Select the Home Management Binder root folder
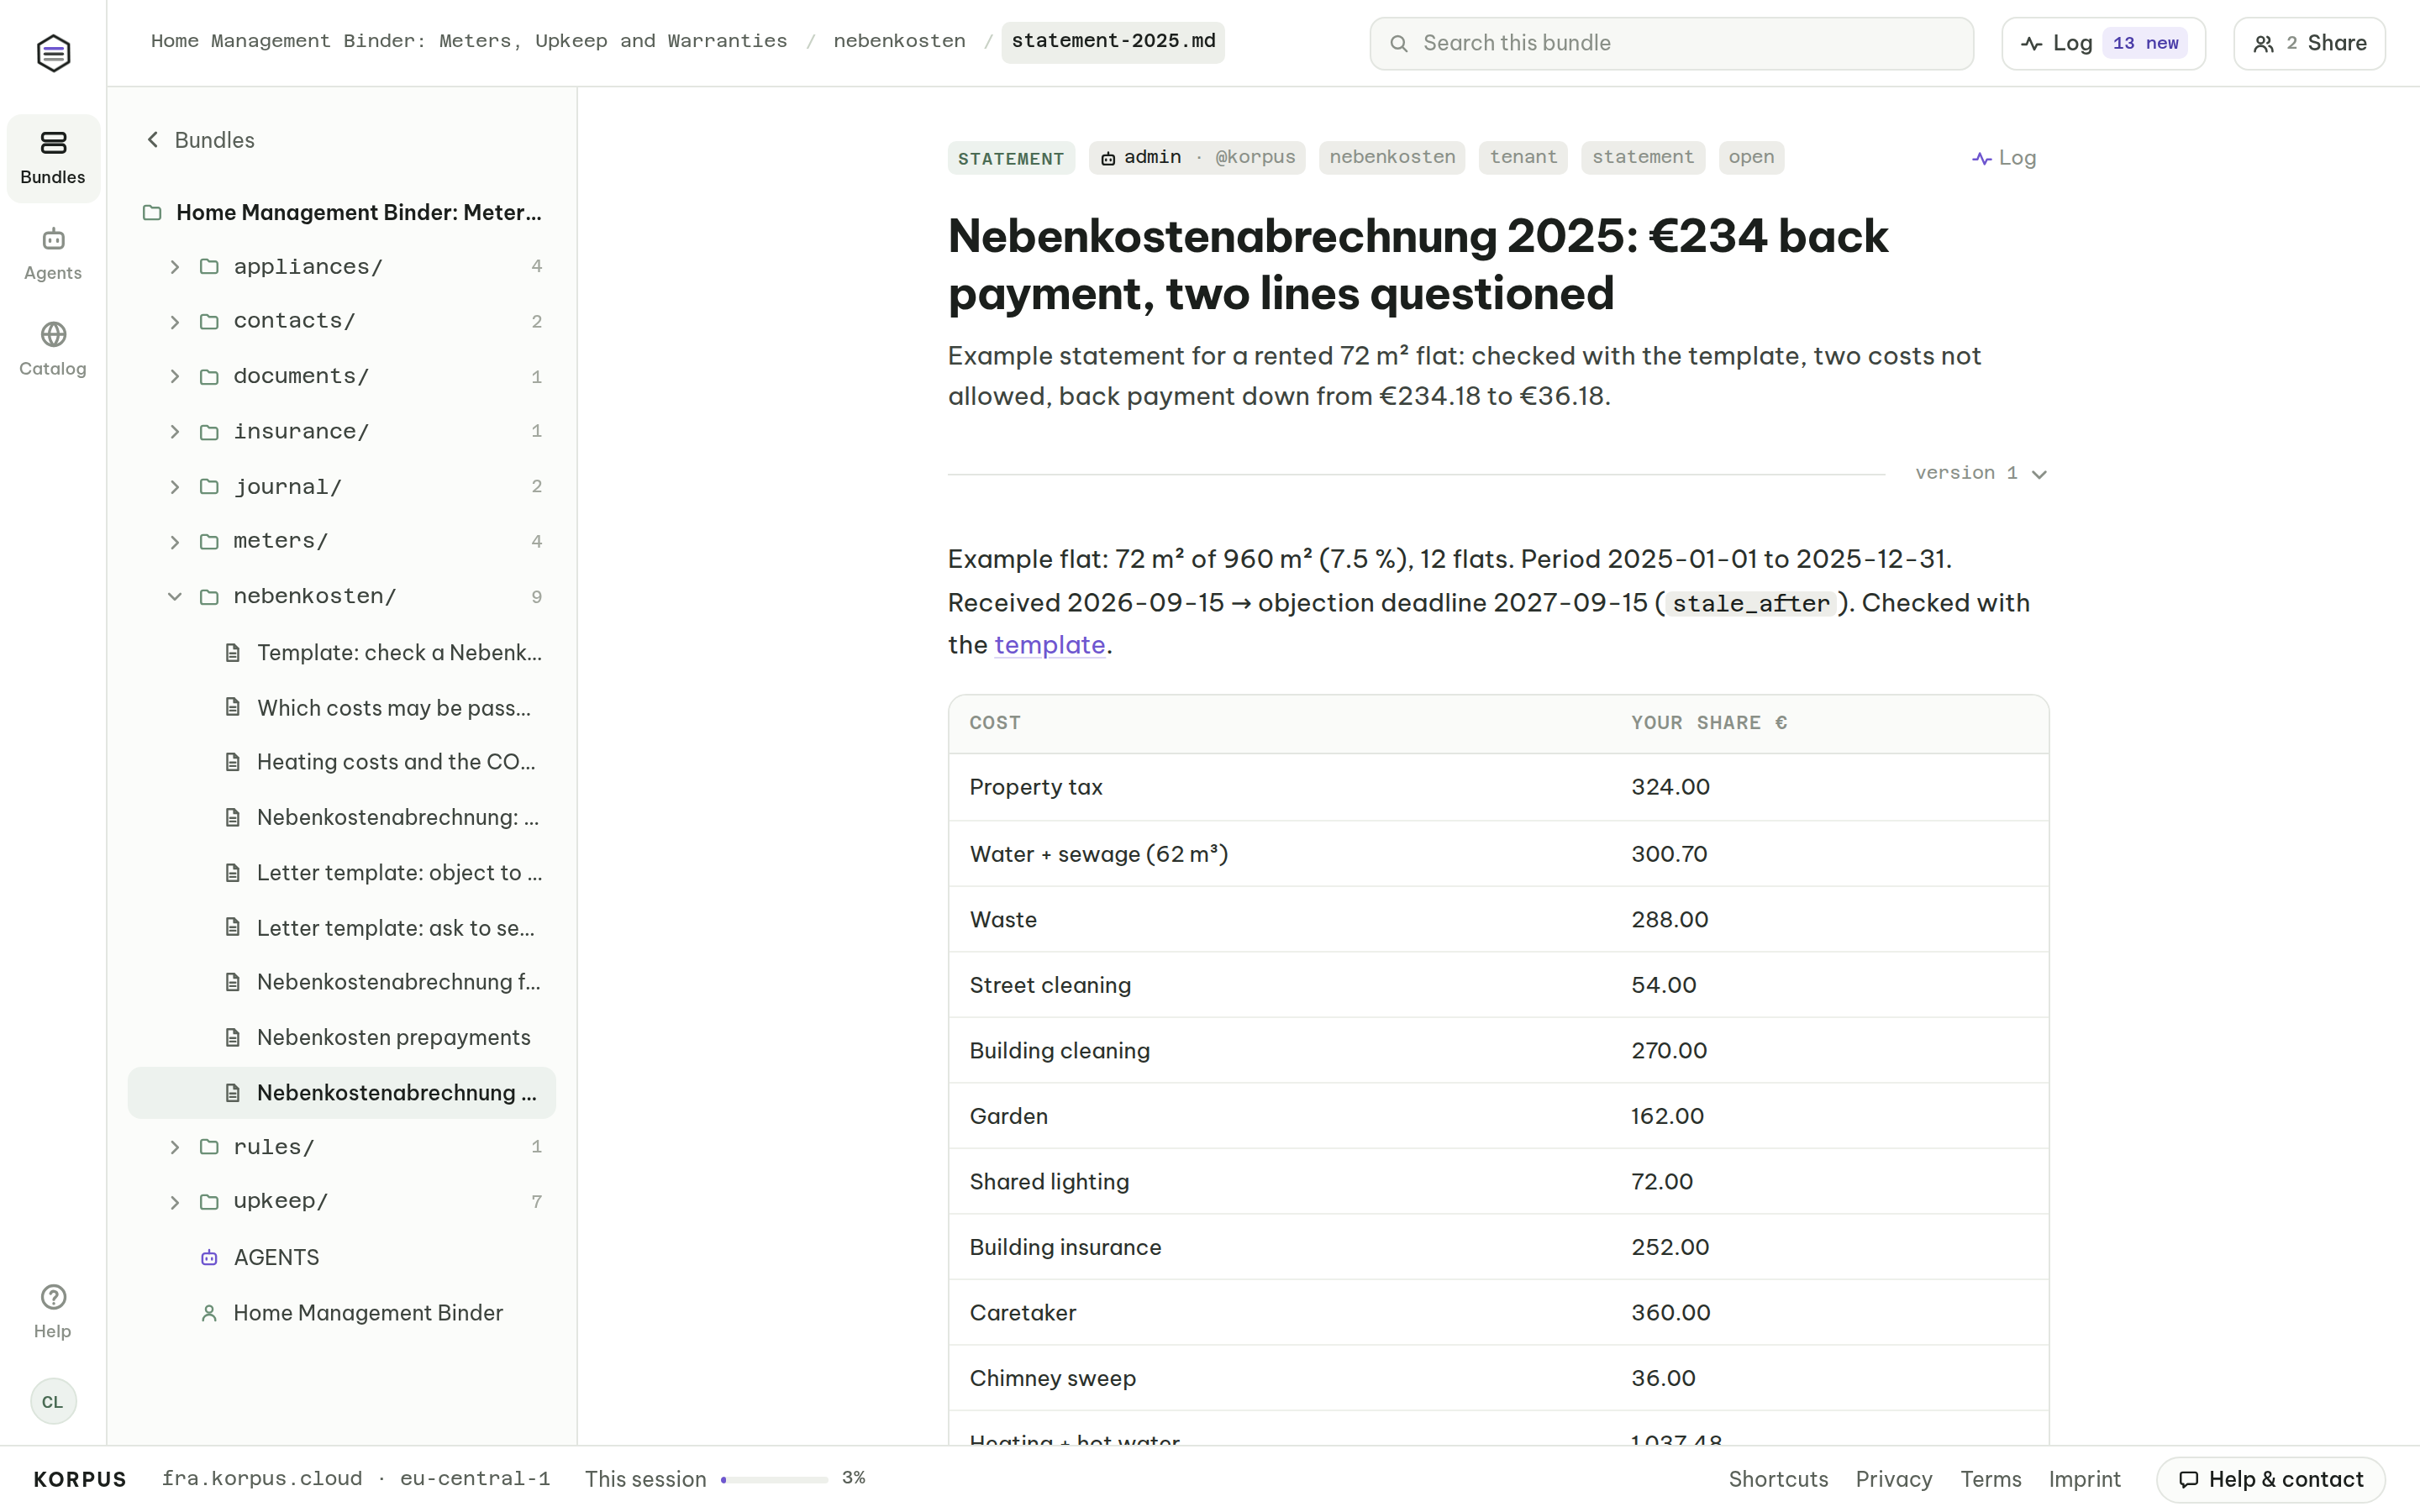Viewport: 2420px width, 1512px height. pos(342,212)
